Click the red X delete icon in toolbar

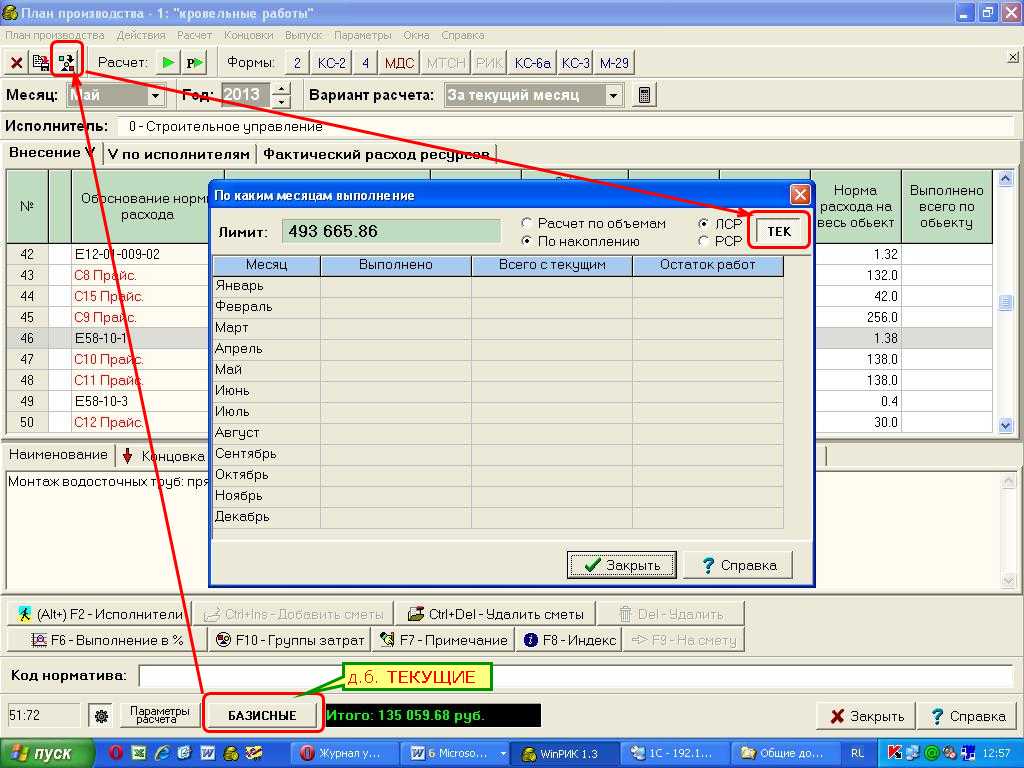[16, 63]
